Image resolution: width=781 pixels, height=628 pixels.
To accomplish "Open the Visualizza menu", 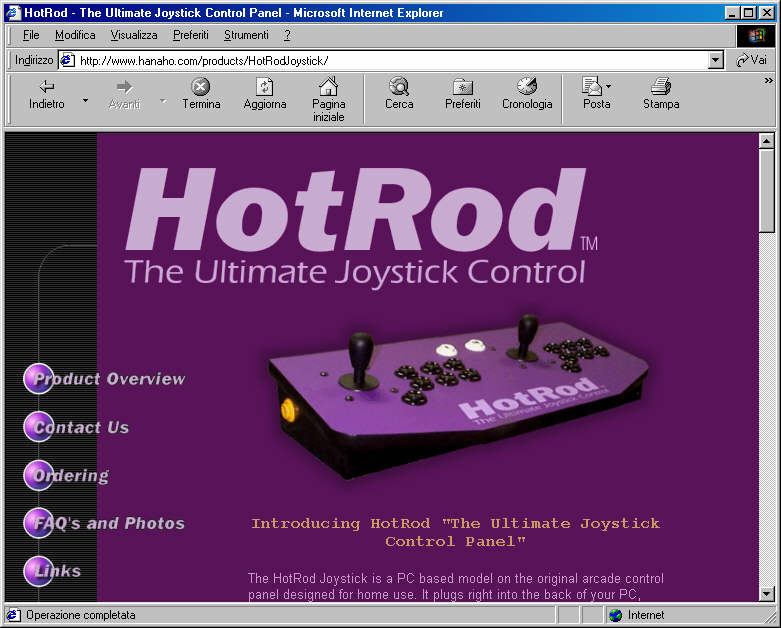I will (134, 35).
